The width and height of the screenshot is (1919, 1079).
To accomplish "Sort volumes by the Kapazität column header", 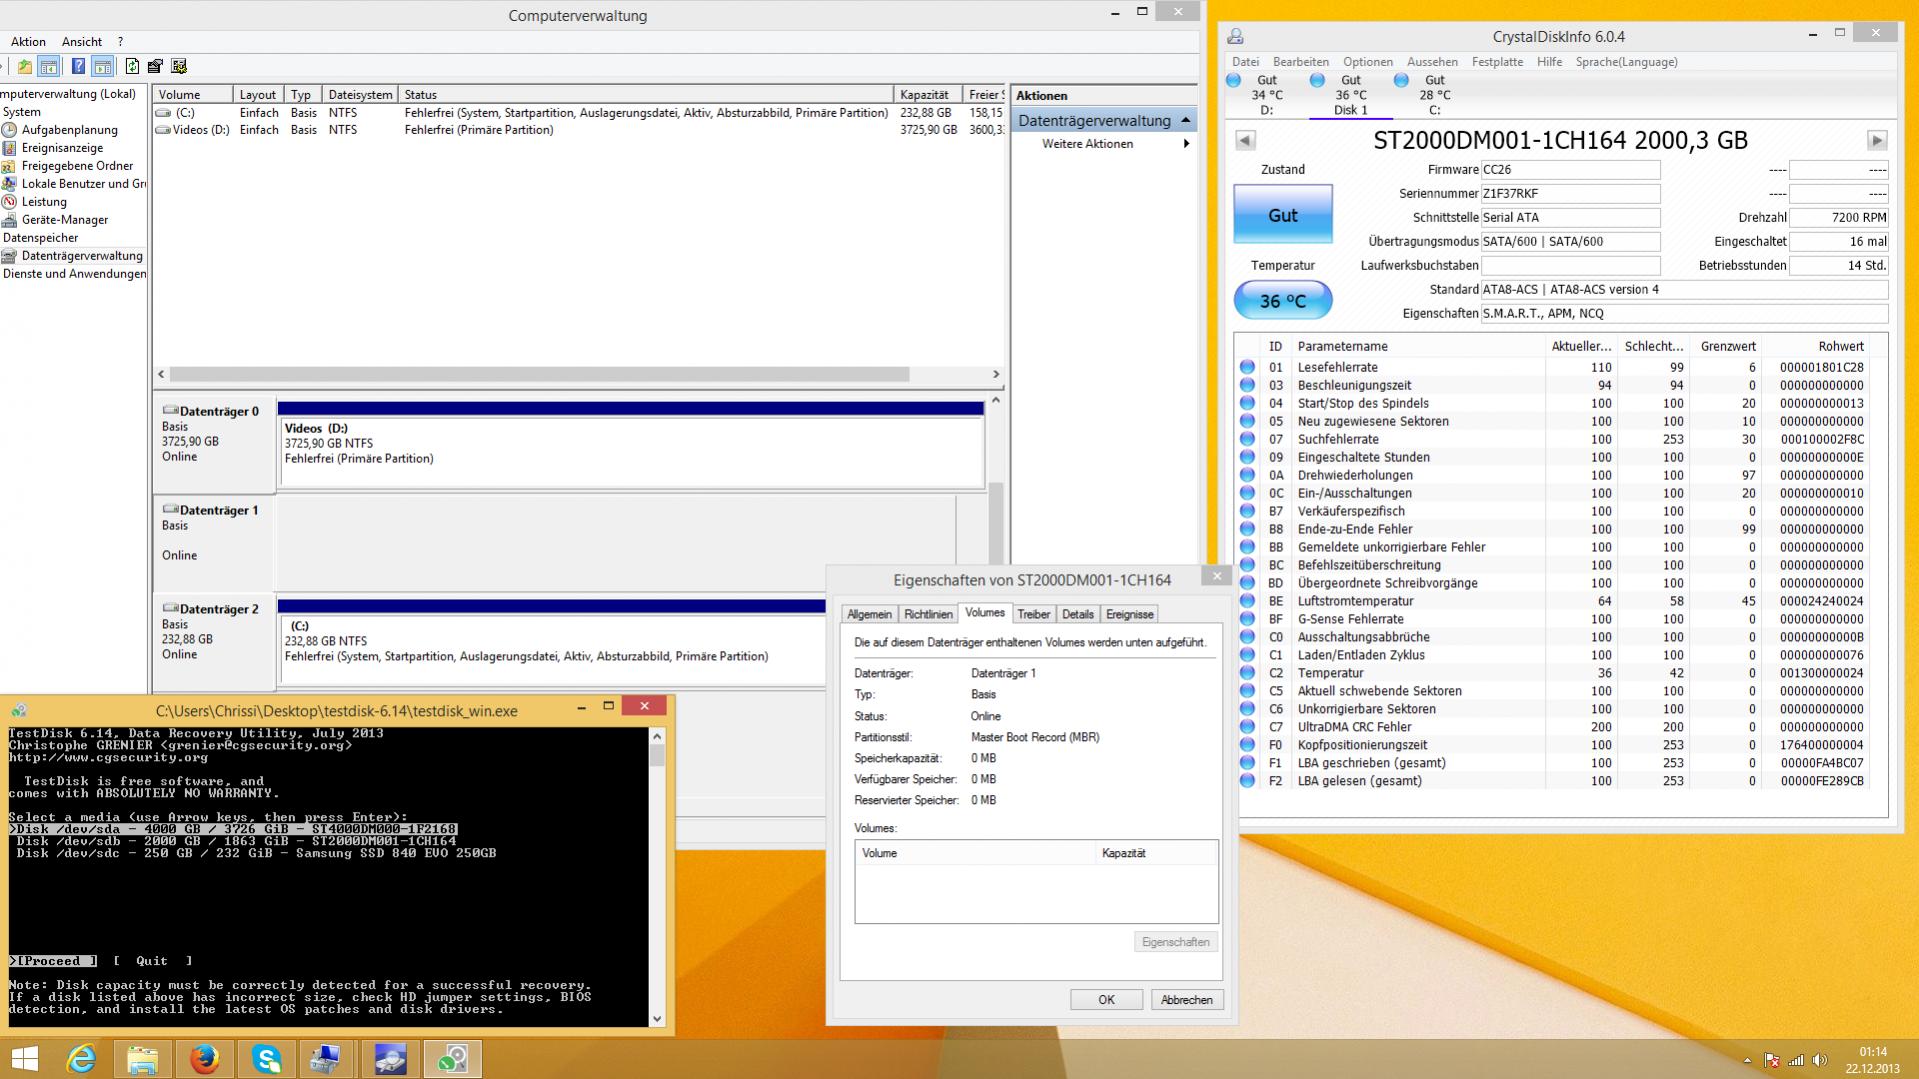I will [927, 95].
